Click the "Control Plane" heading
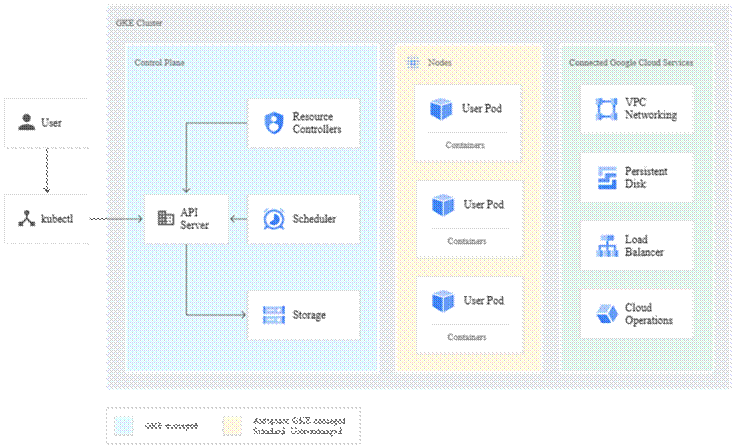This screenshot has height=448, width=736. (x=160, y=62)
